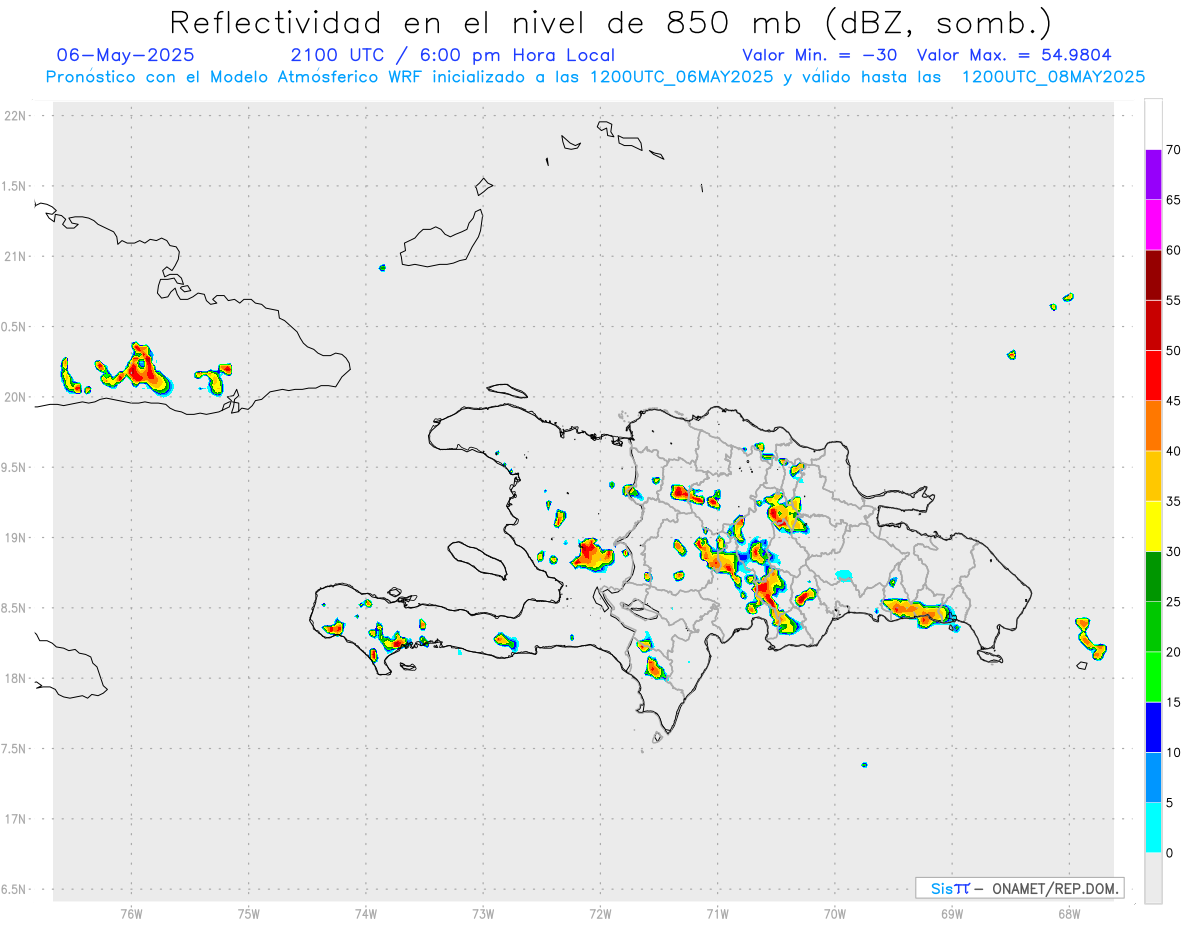Click the '10' value on the color scale
Screen dimensions: 1200x927
(1174, 753)
